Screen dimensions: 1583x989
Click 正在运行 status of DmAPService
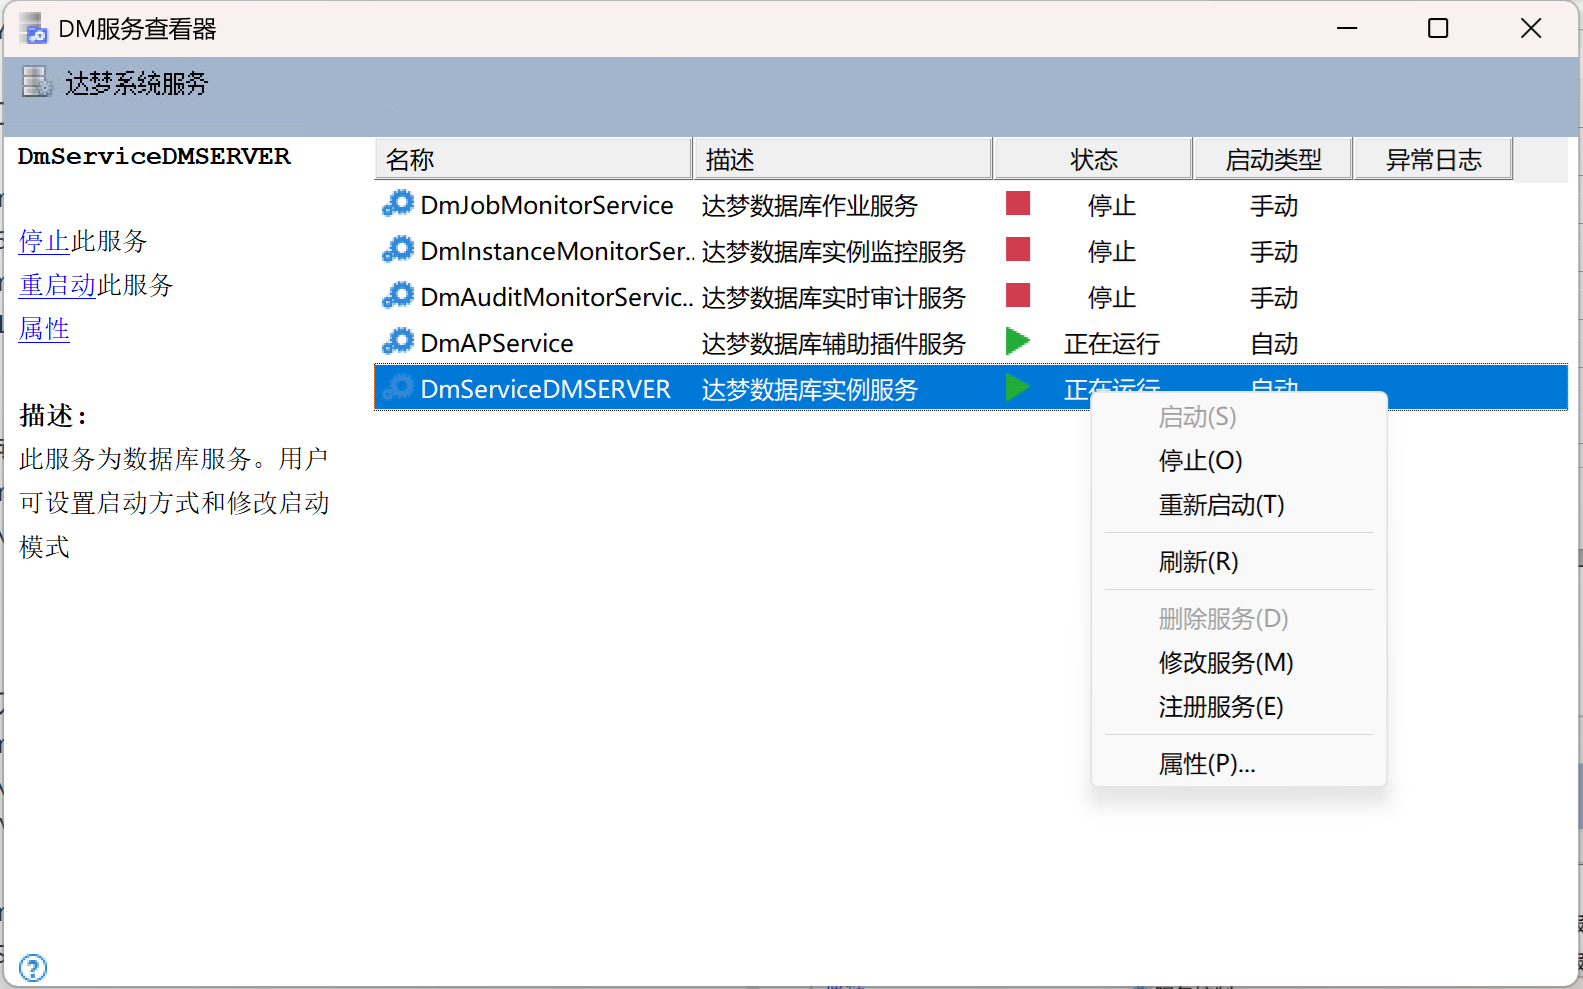point(1112,343)
